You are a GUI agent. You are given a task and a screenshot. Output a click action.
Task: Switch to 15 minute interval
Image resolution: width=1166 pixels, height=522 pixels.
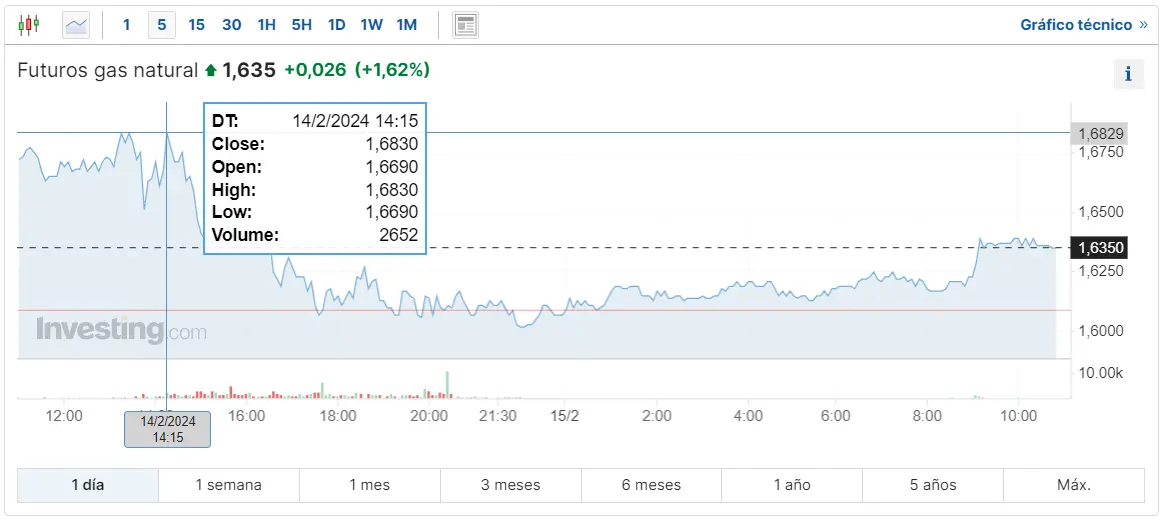coord(196,25)
